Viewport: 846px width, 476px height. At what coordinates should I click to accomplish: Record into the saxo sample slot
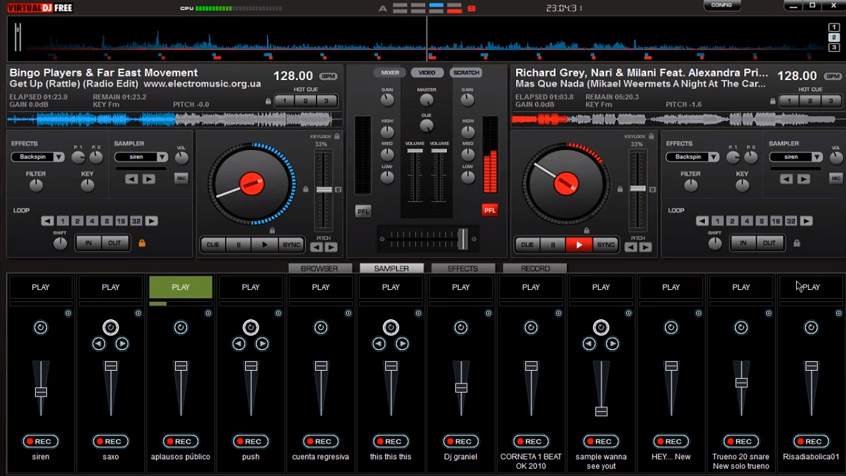point(111,441)
